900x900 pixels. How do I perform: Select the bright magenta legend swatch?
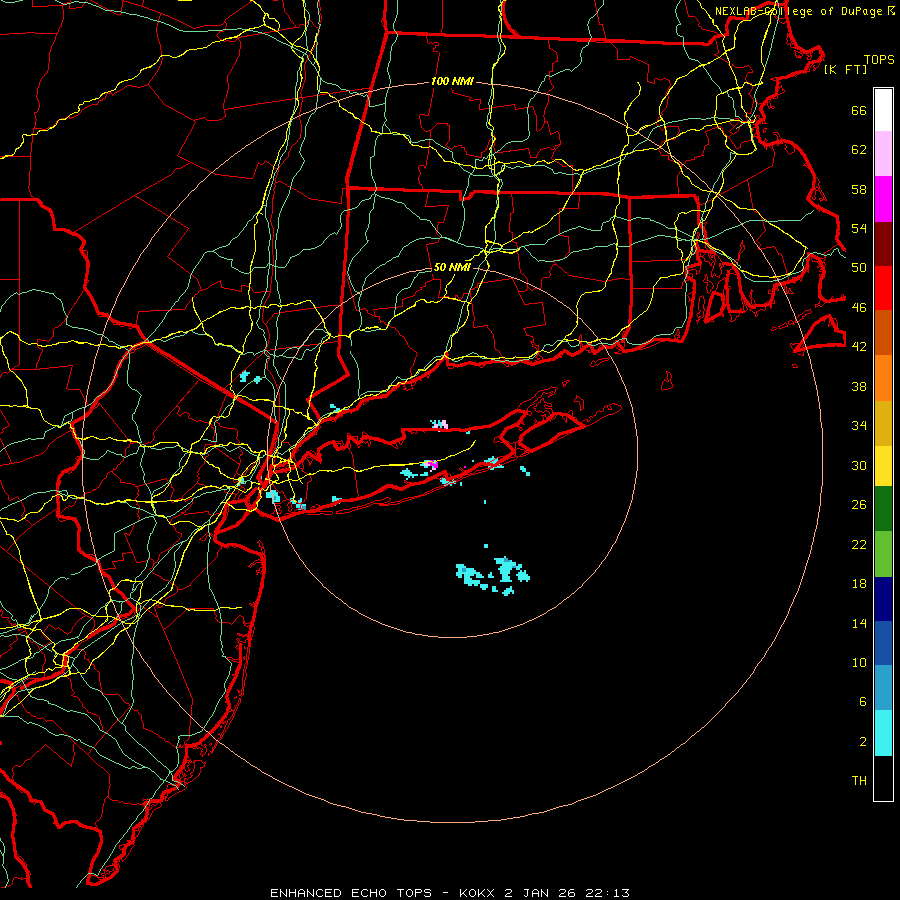pos(883,199)
